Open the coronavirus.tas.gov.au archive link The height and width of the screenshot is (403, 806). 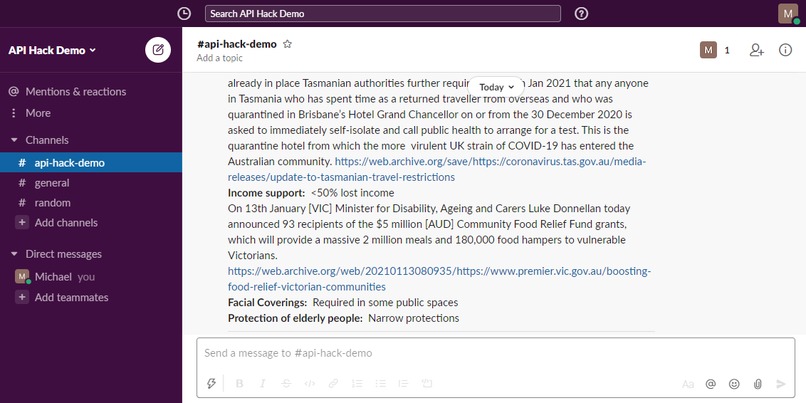pyautogui.click(x=436, y=169)
